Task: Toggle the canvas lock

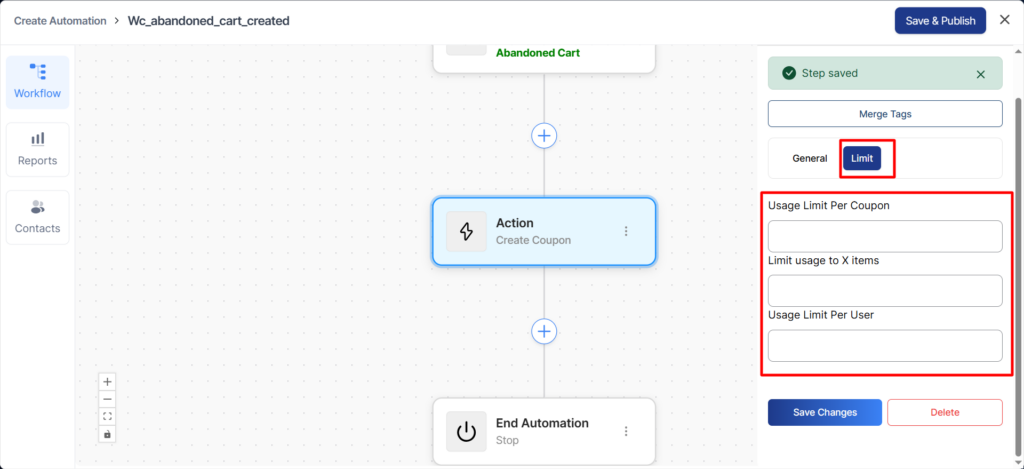Action: tap(108, 433)
